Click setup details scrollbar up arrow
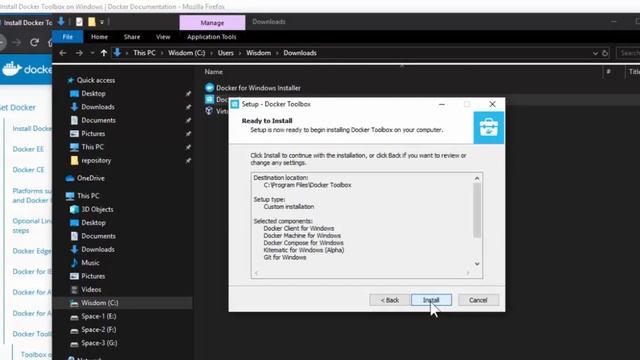The image size is (640, 360). (477, 178)
